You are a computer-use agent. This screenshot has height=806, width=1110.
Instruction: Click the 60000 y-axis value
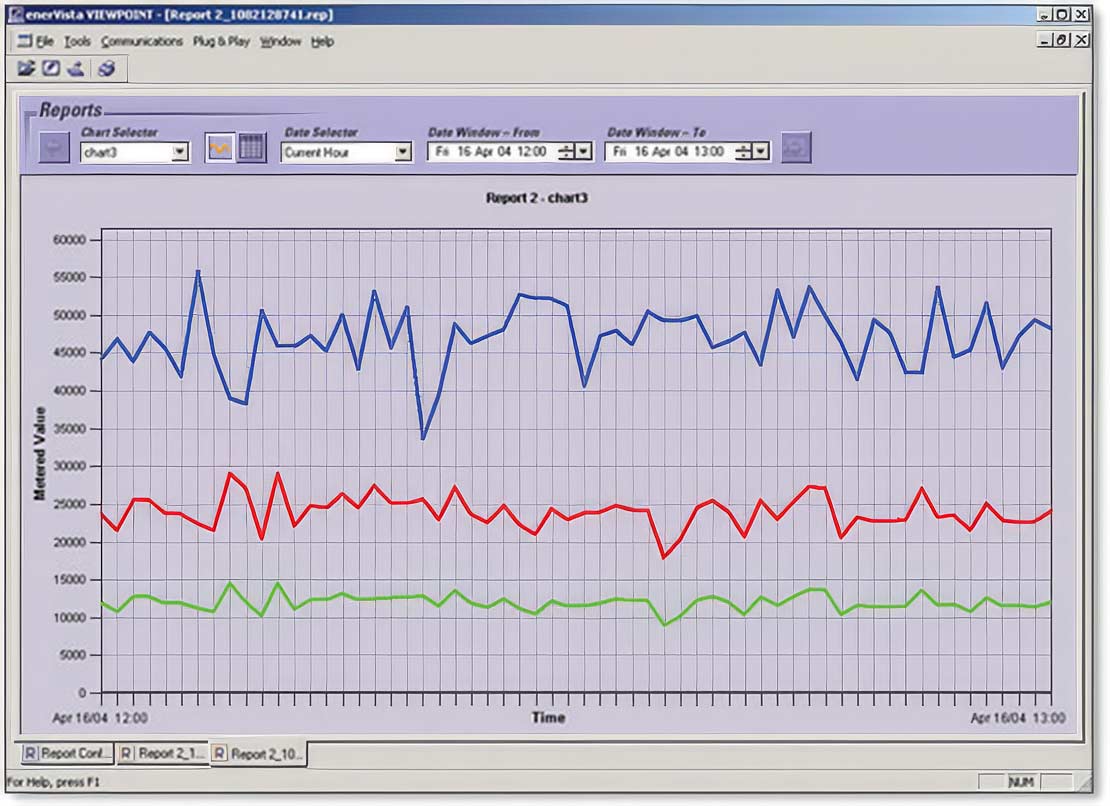[69, 240]
